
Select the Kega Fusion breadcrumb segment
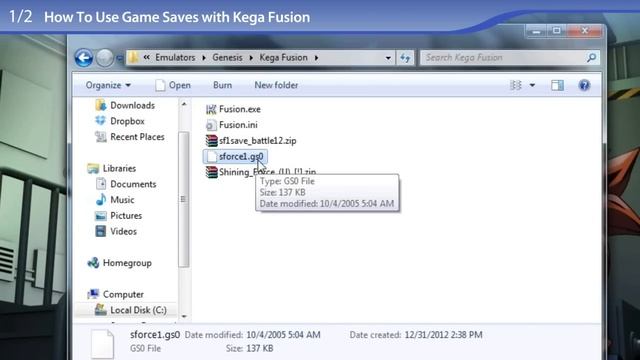pos(284,58)
